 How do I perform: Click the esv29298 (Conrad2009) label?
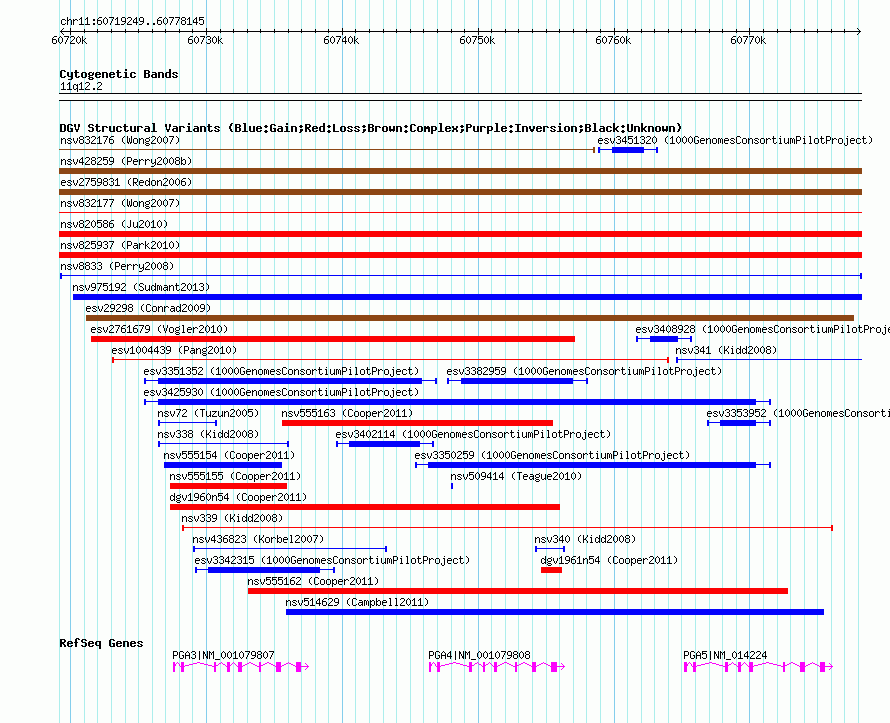pyautogui.click(x=148, y=308)
